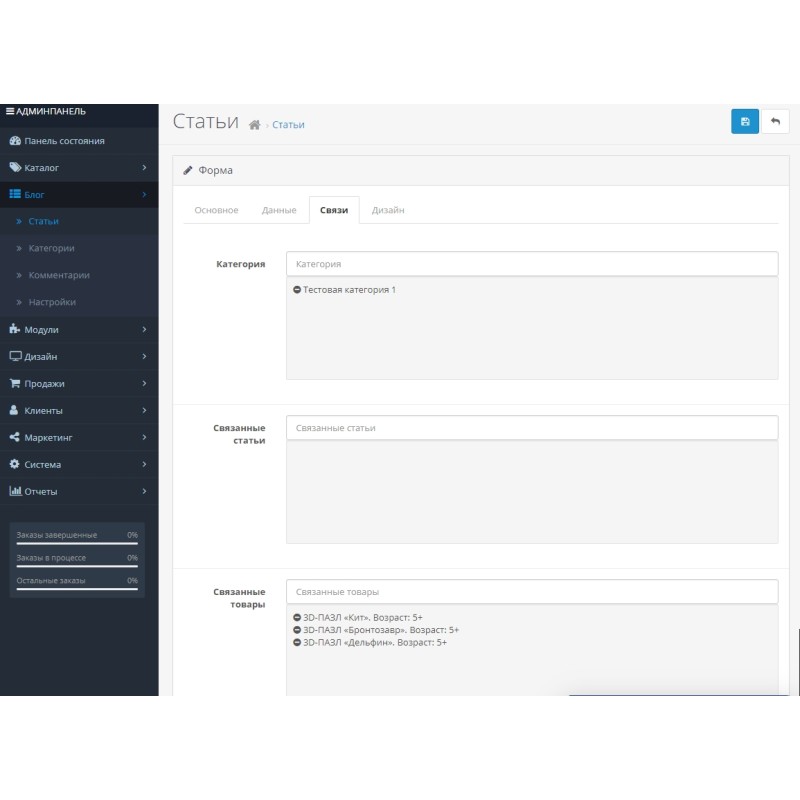The height and width of the screenshot is (800, 800).
Task: Click the Связанные статьи input field
Action: 531,428
